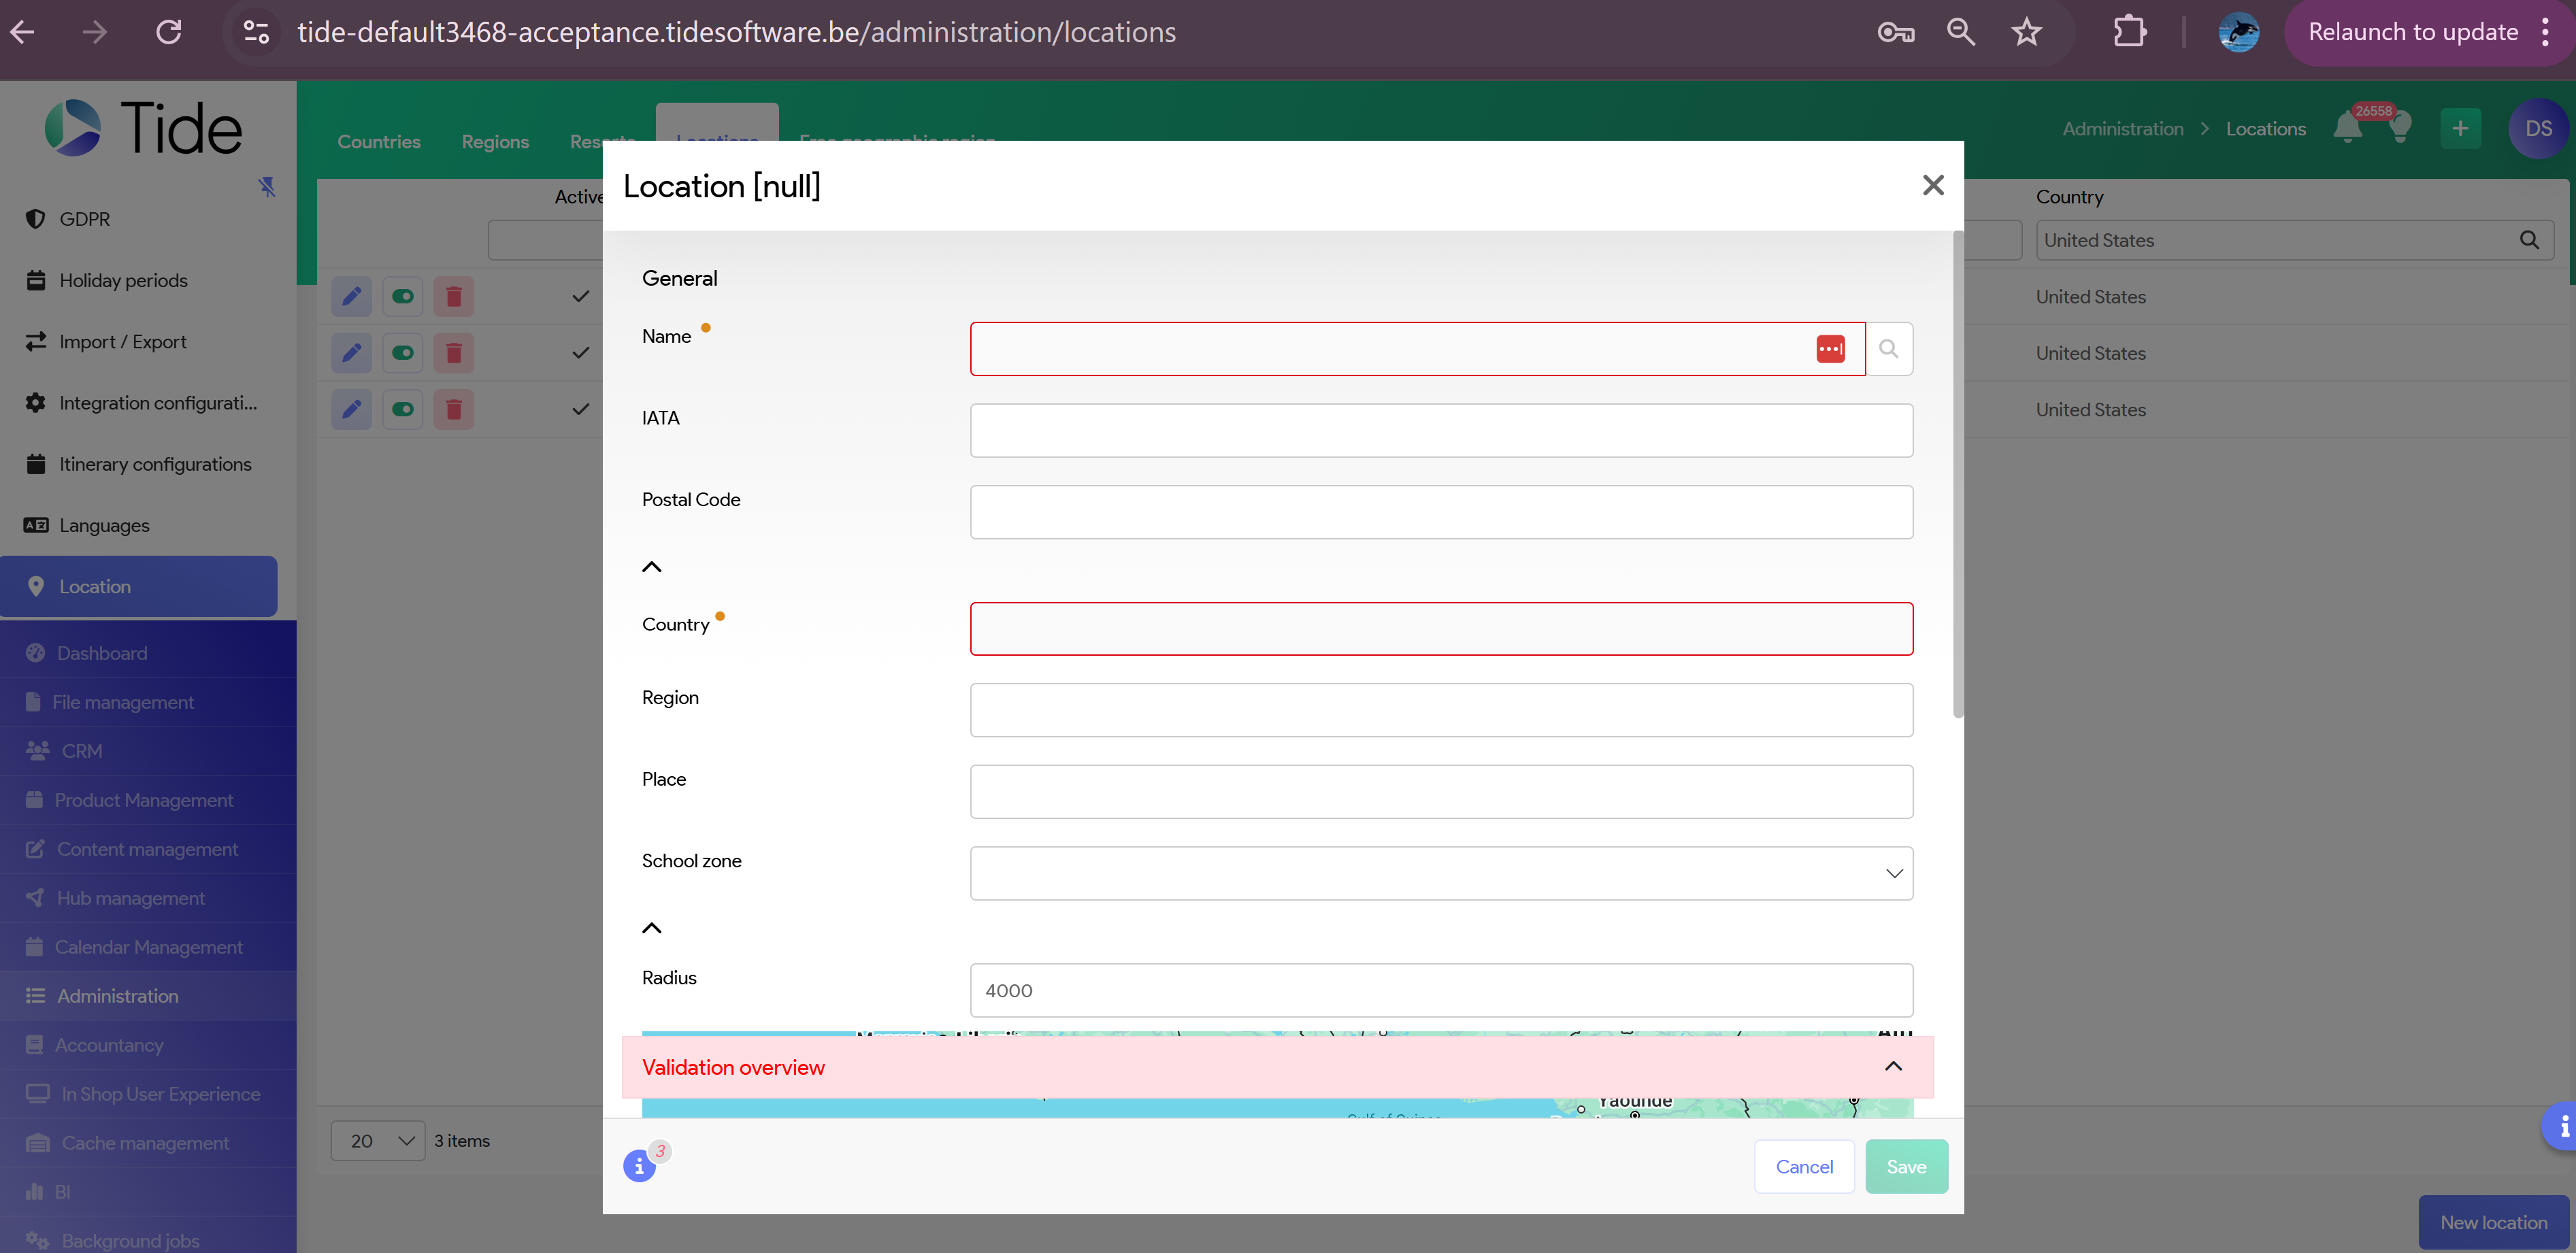
Task: Toggle the active switch on the first row
Action: (403, 297)
